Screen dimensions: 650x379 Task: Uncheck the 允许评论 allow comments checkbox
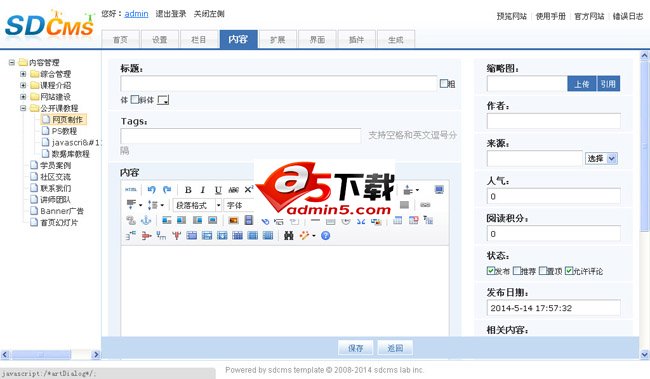(x=569, y=271)
